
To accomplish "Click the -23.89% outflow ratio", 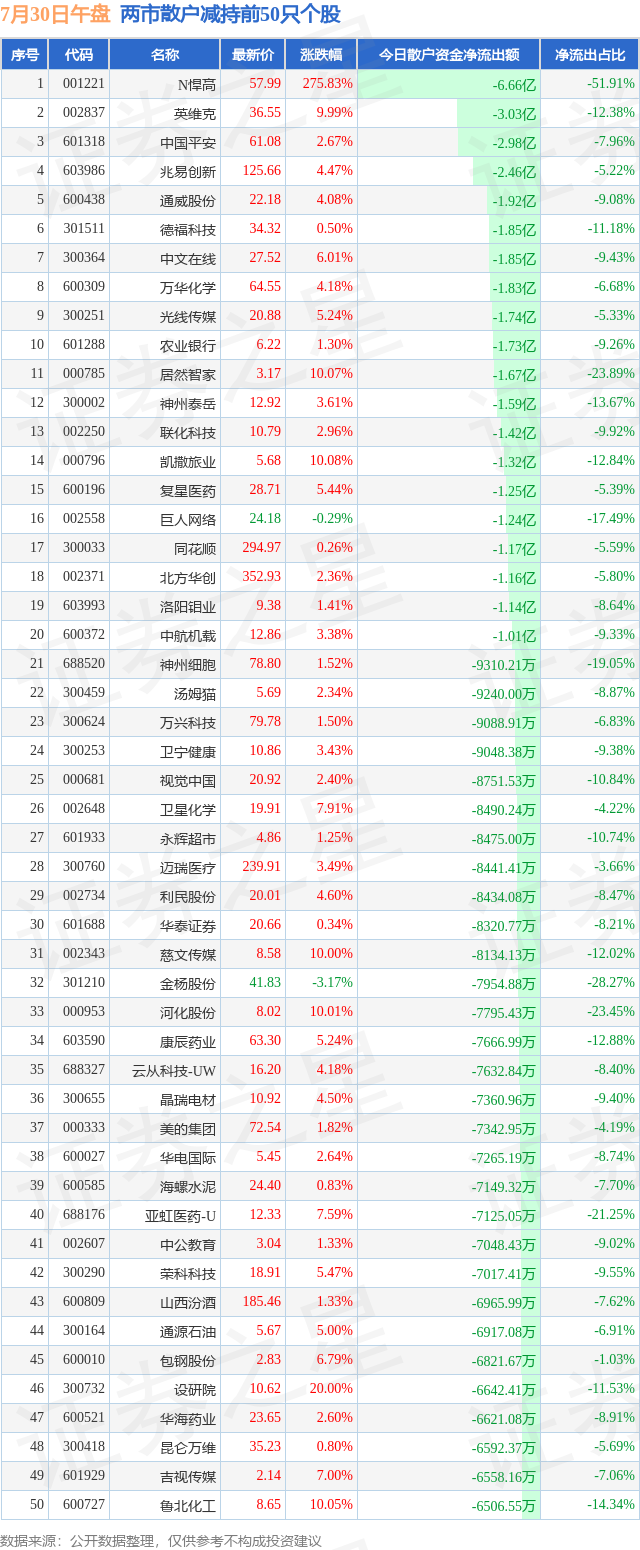I will coord(610,374).
